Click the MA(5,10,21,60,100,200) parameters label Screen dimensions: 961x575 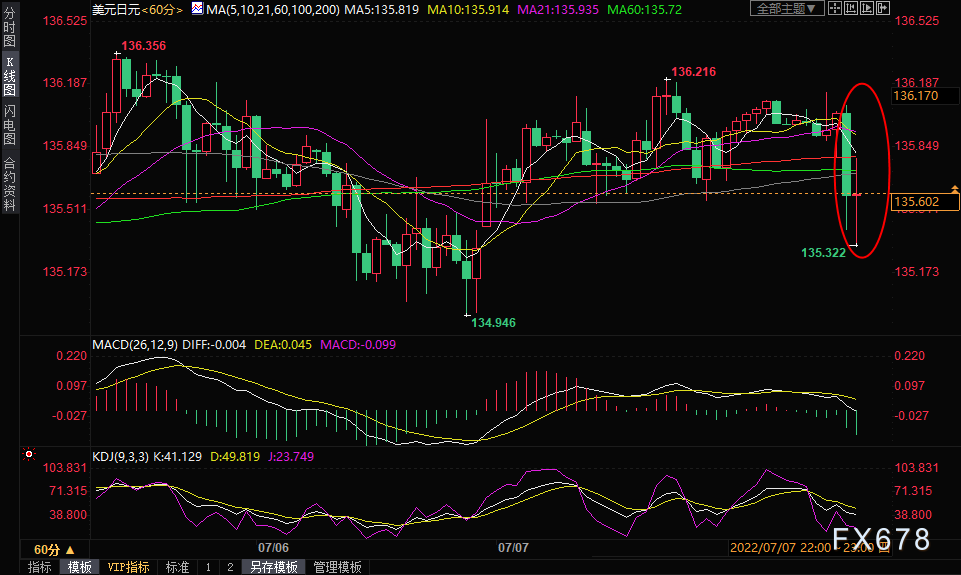tap(273, 10)
